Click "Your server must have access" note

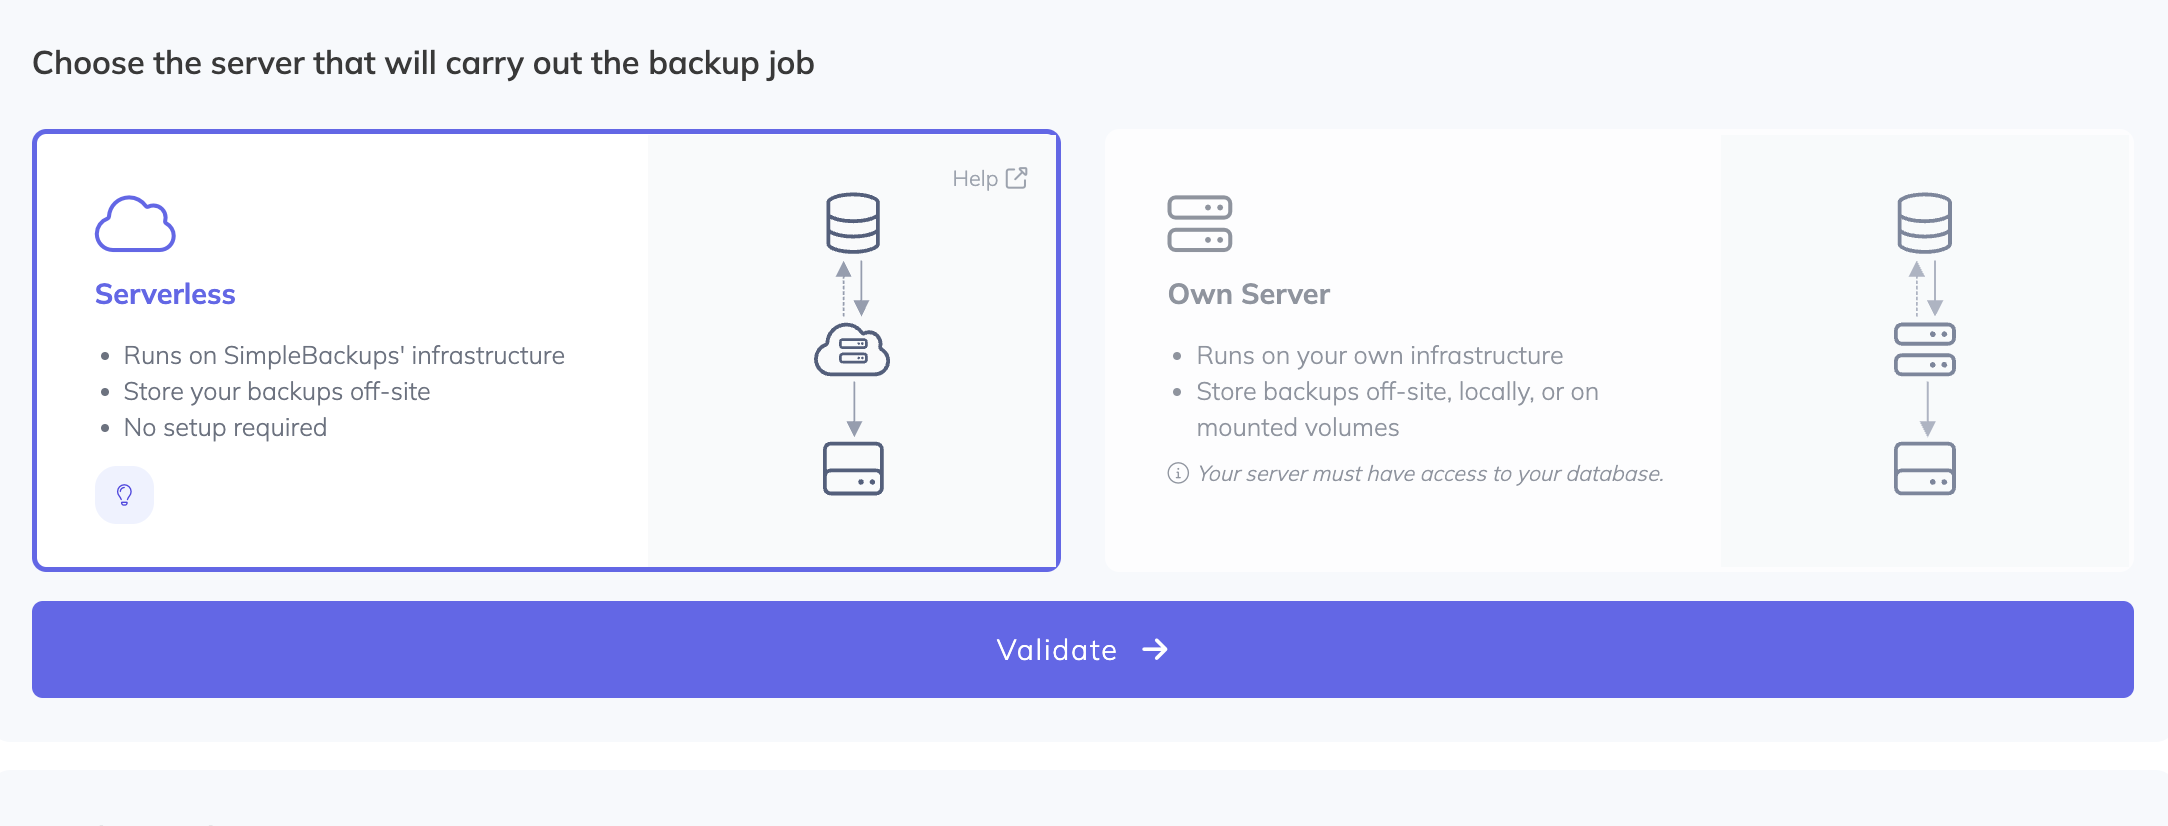1430,473
